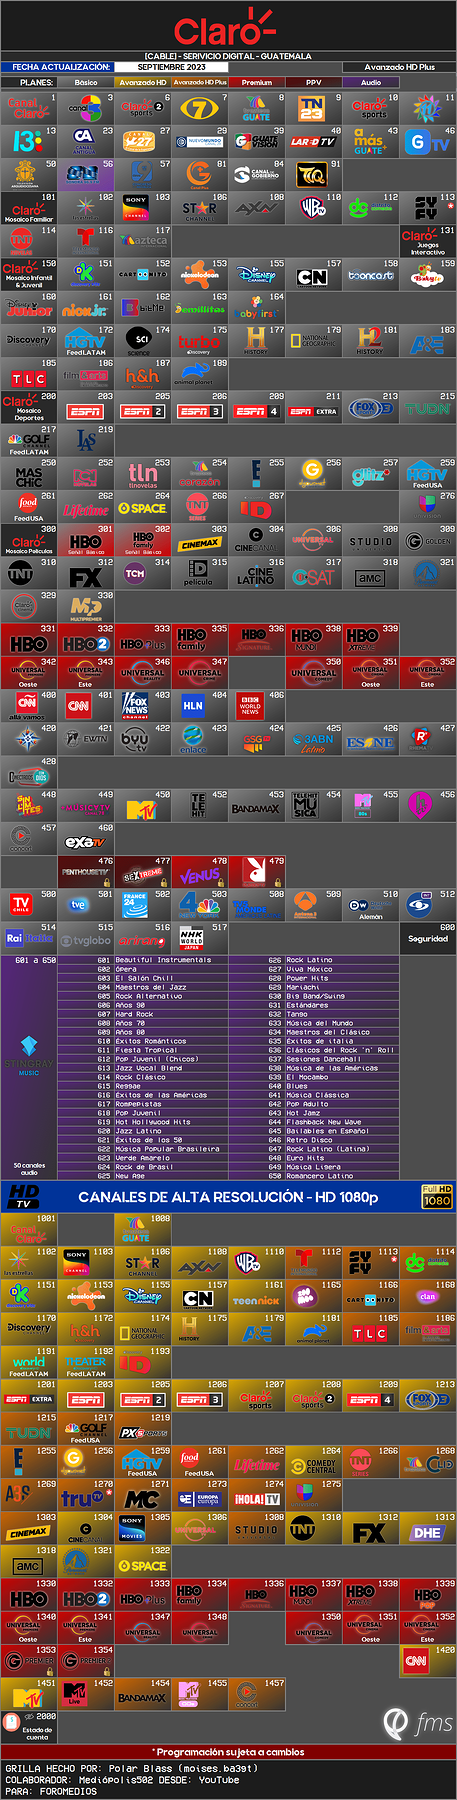Screen dimensions: 457x1800
Task: Choose the TLC logo on channel 185
Action: pos(28,378)
